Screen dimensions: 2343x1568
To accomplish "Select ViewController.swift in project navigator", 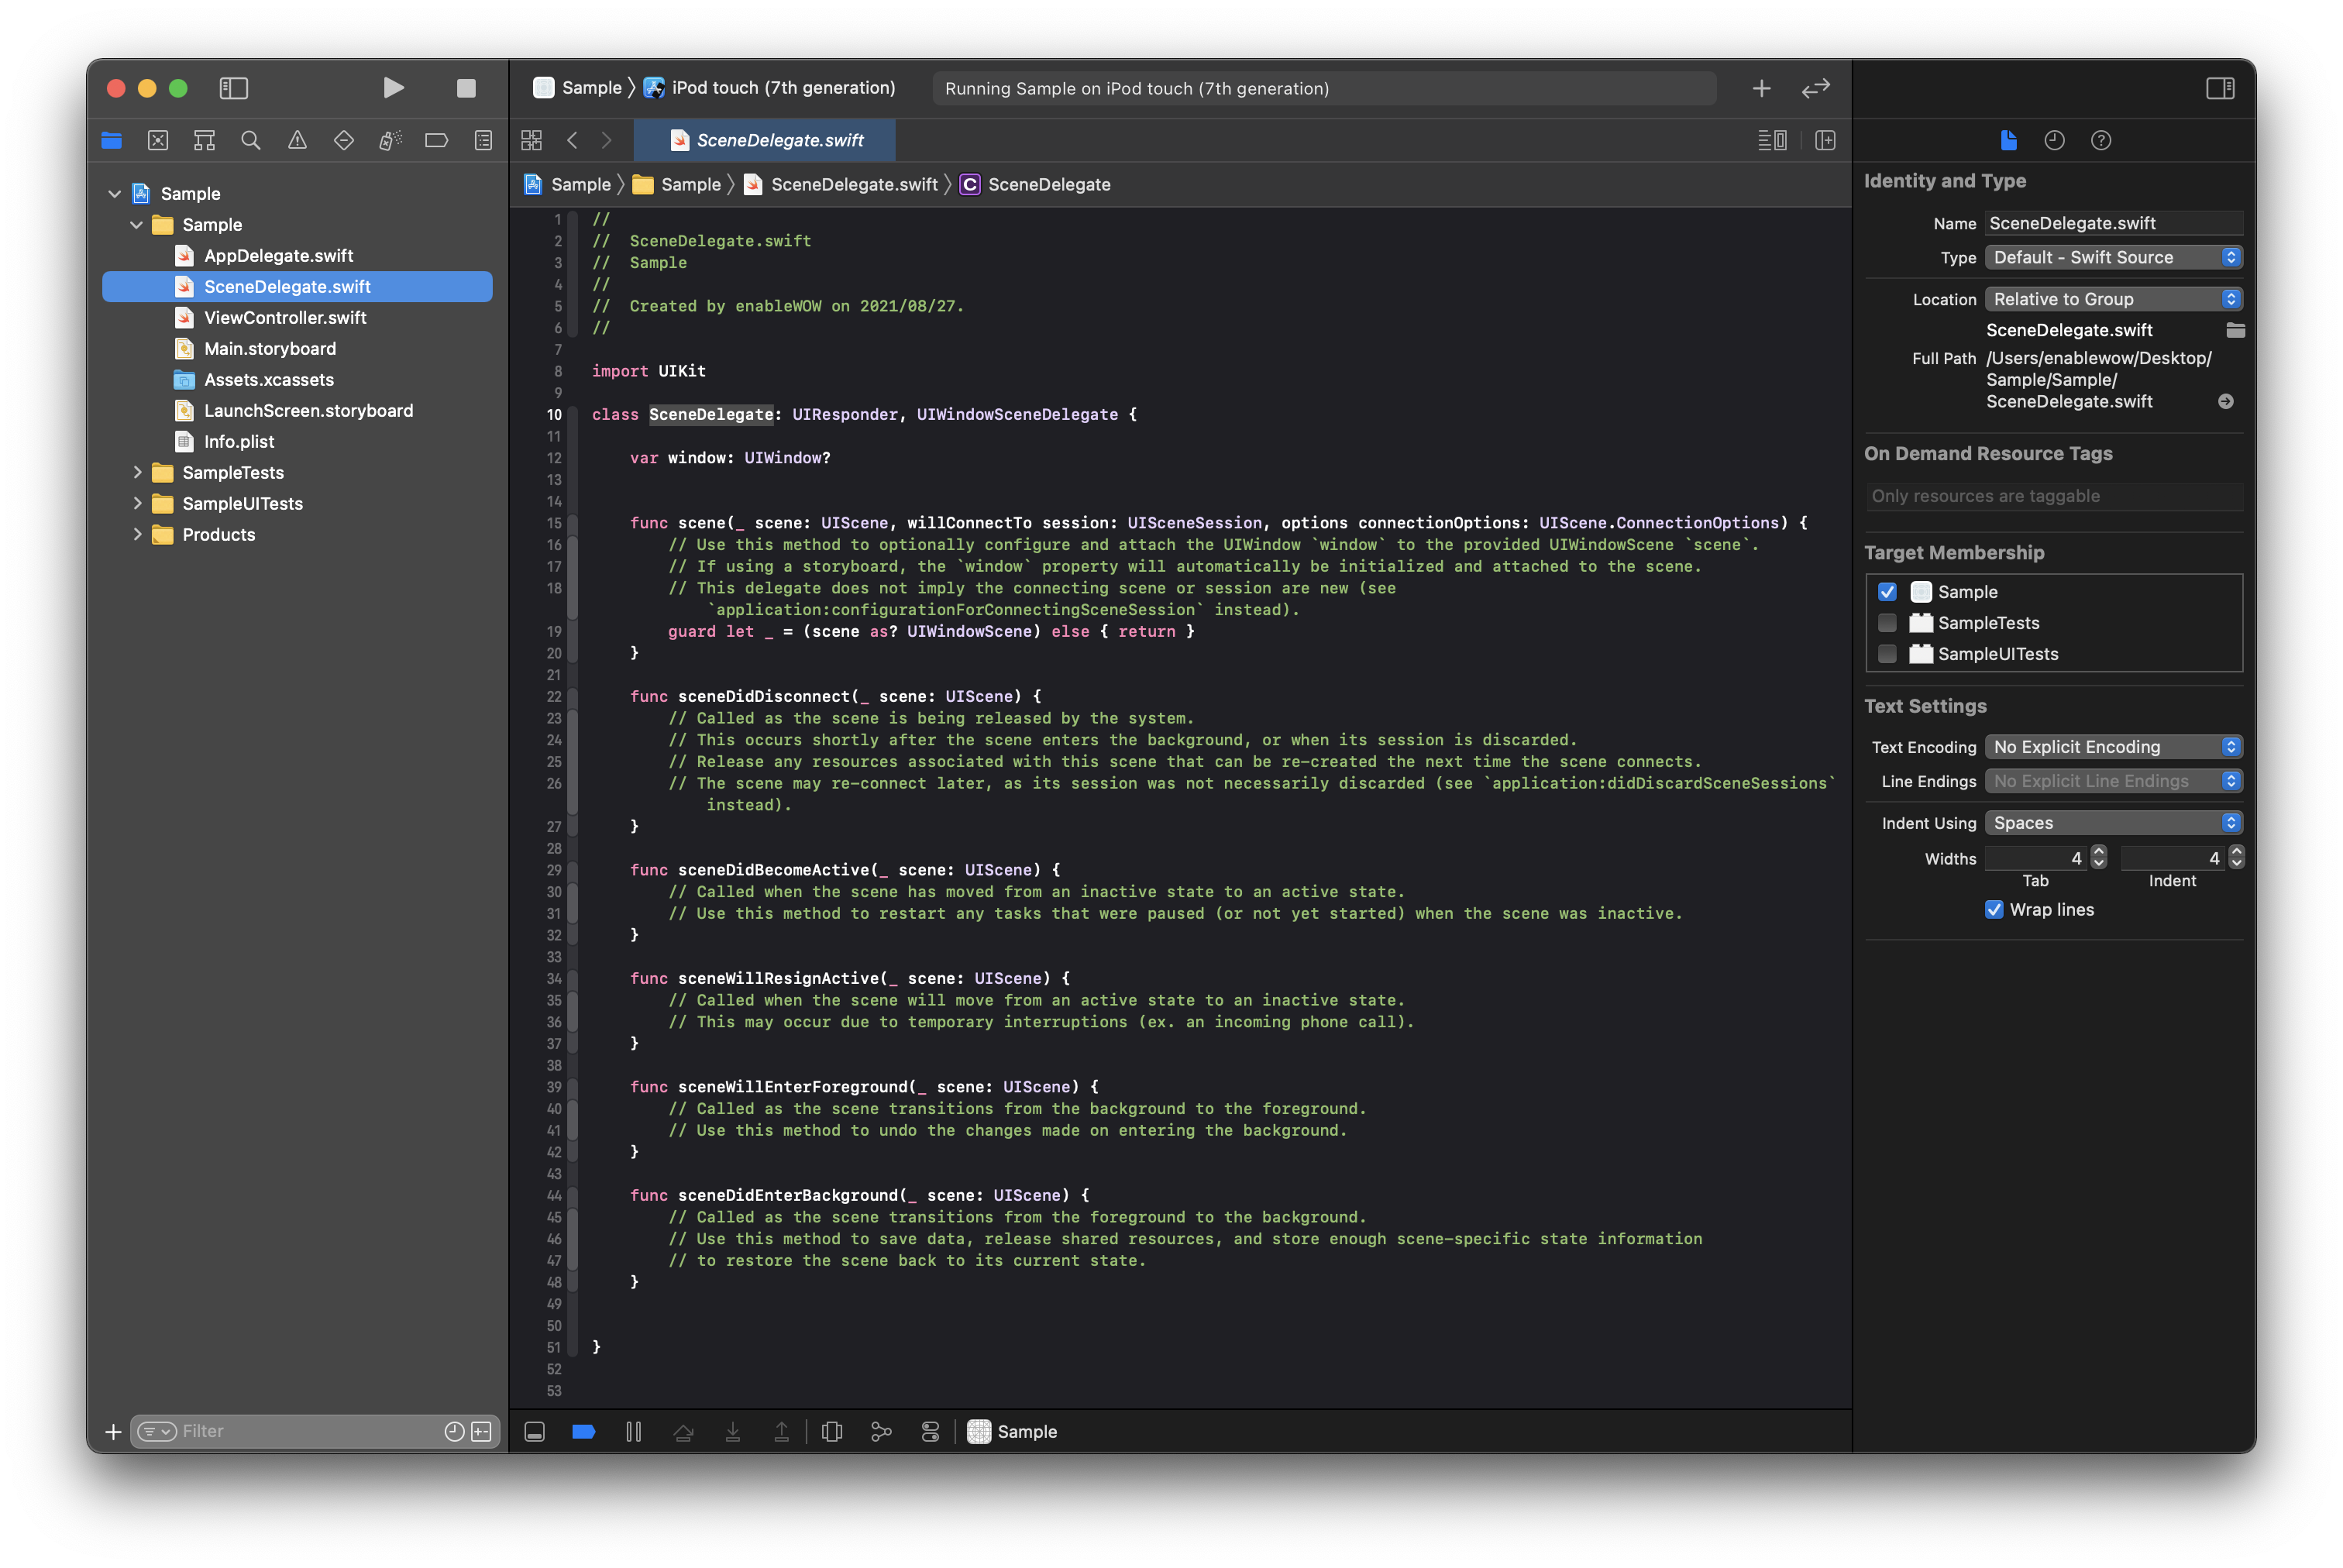I will click(285, 317).
